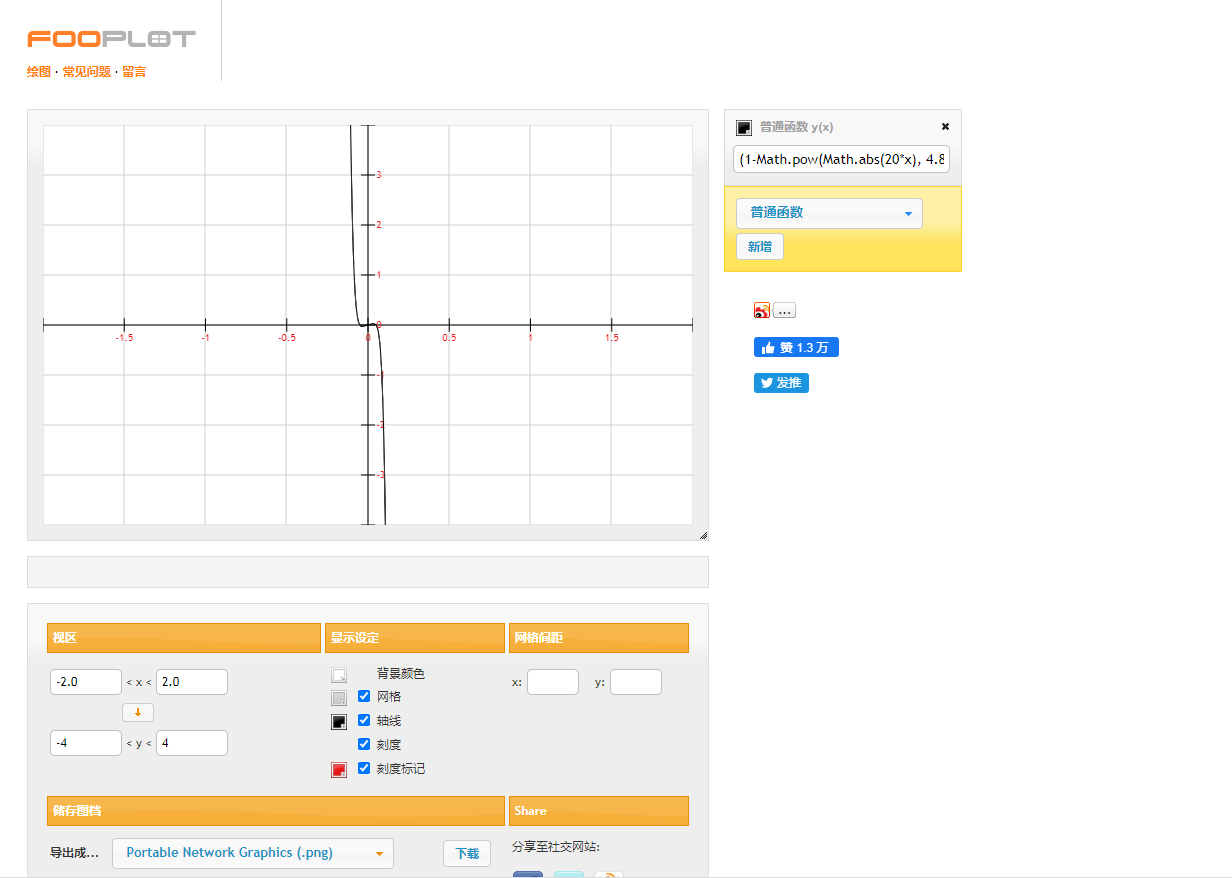
Task: Toggle the 刻度标记 tick labels checkbox
Action: (x=364, y=768)
